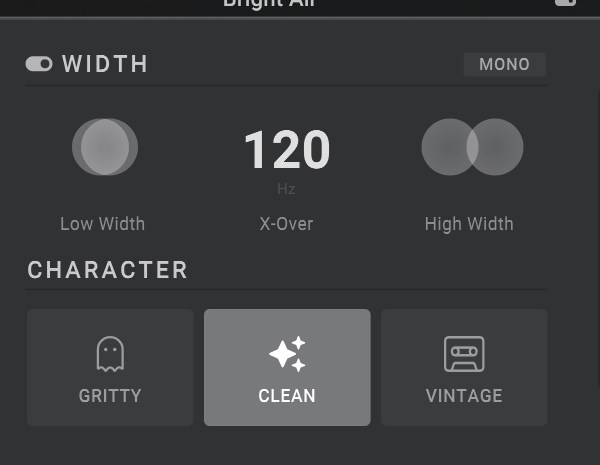Click the cassette tape icon for Vintage
This screenshot has height=465, width=600.
(x=464, y=353)
